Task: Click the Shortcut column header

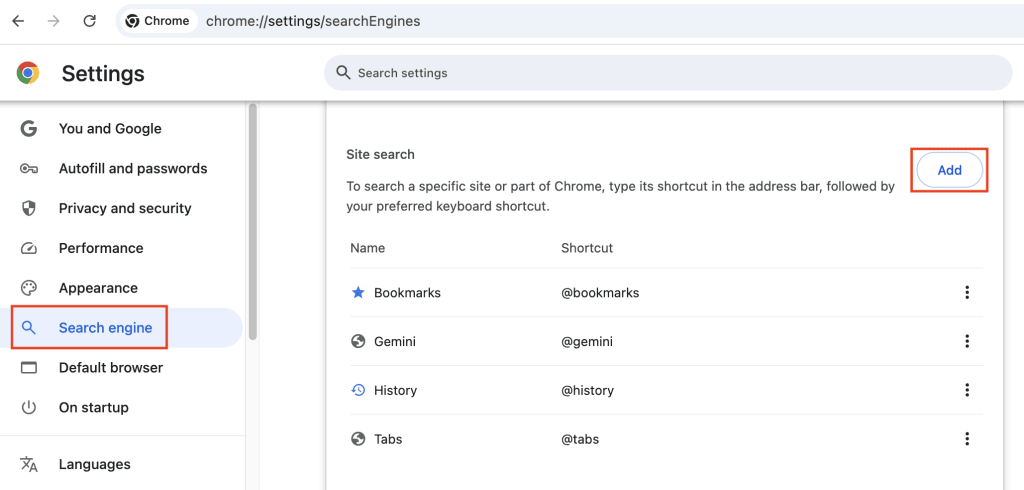Action: (x=587, y=248)
